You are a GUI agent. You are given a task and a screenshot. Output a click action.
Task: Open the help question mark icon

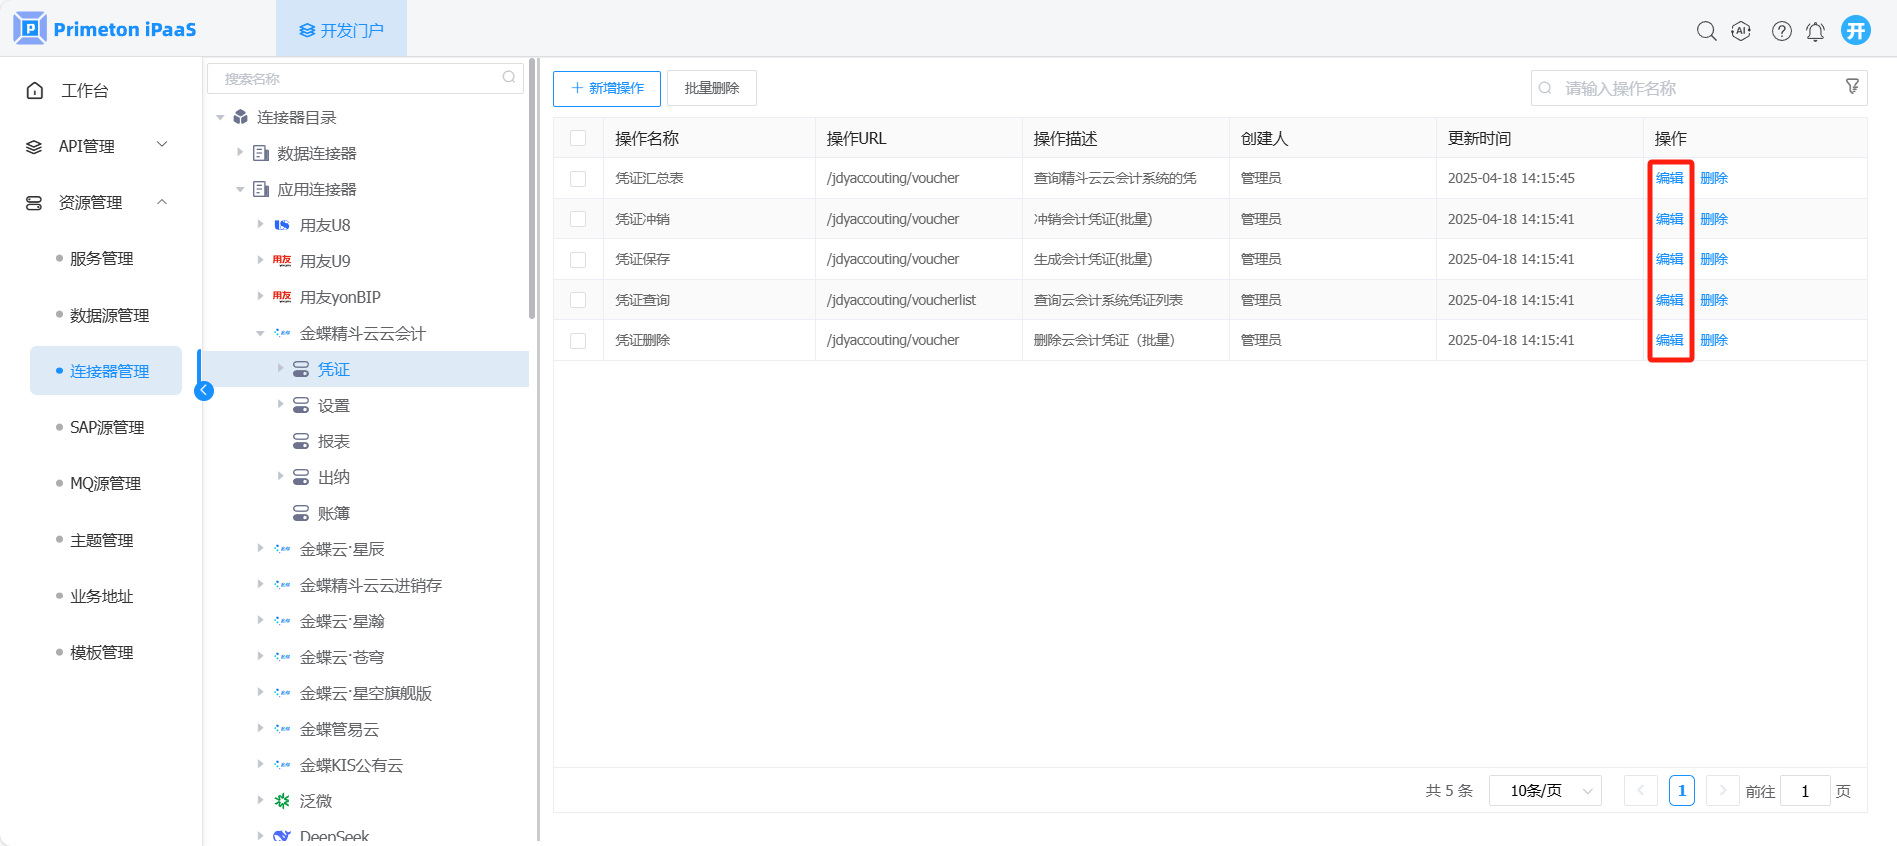(1781, 31)
